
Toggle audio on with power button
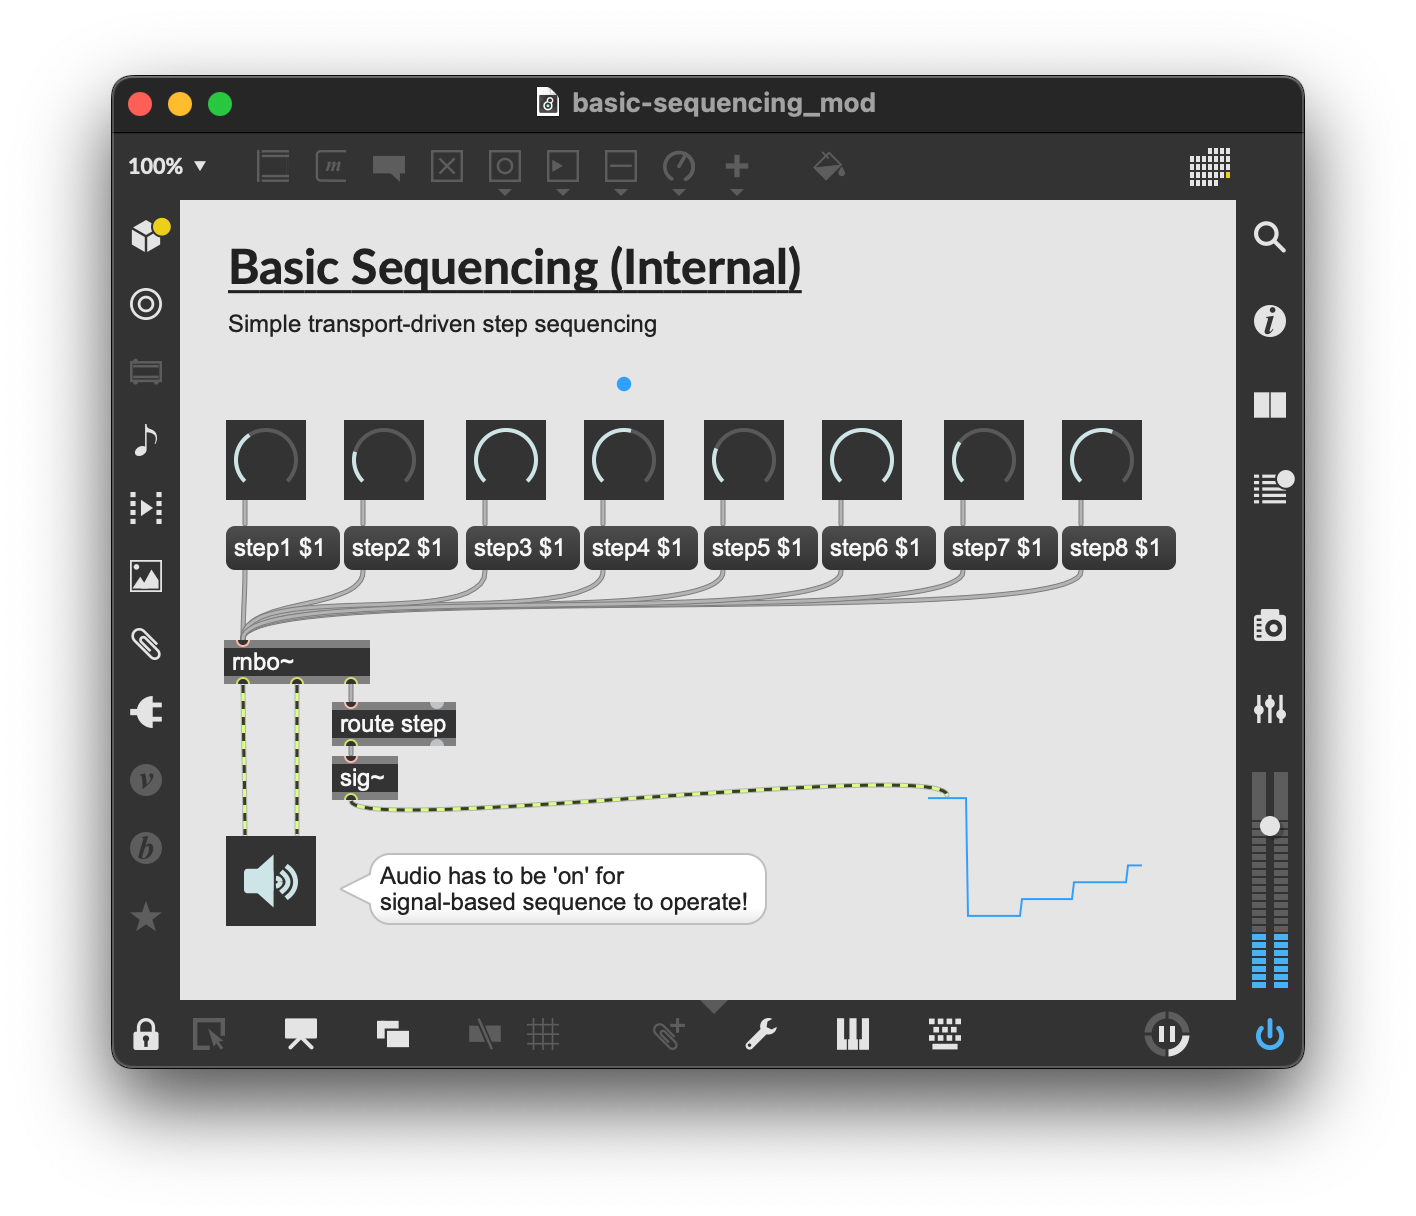(1269, 1034)
